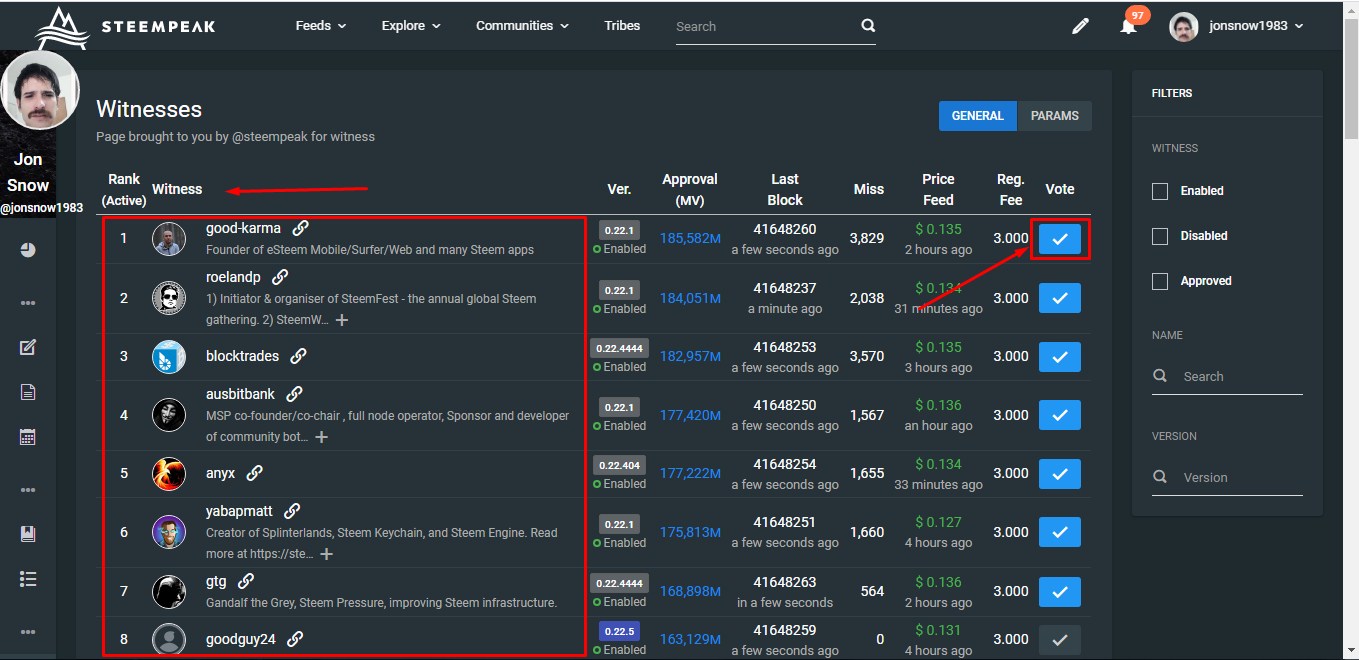The width and height of the screenshot is (1359, 660).
Task: Expand roelandp description with plus sign
Action: (x=342, y=320)
